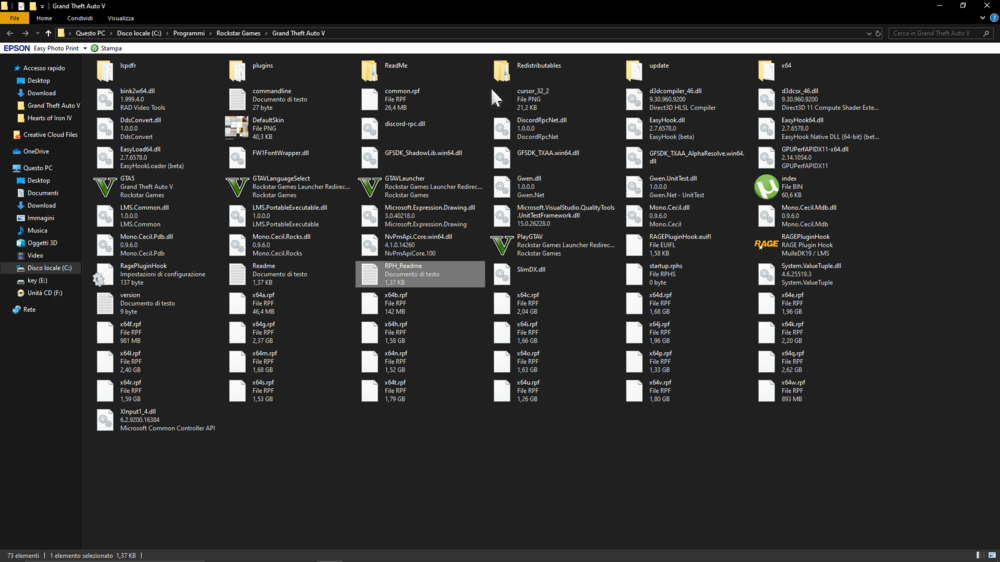Screen dimensions: 1000x562
Task: Click Easy Photo Print in EPSON toolbar
Action: coord(56,48)
